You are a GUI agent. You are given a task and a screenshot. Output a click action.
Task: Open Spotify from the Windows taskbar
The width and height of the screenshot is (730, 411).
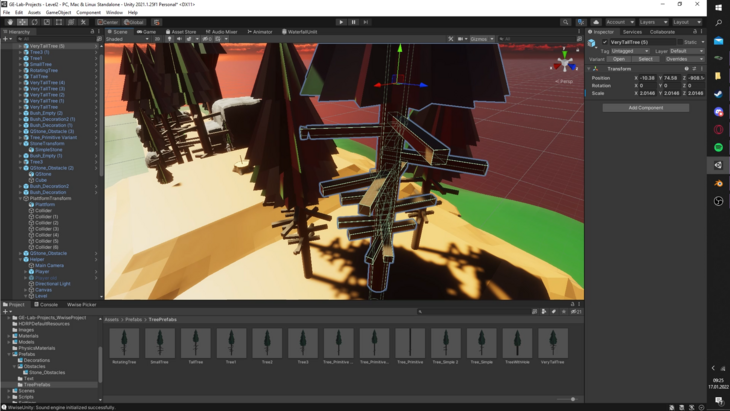point(719,147)
